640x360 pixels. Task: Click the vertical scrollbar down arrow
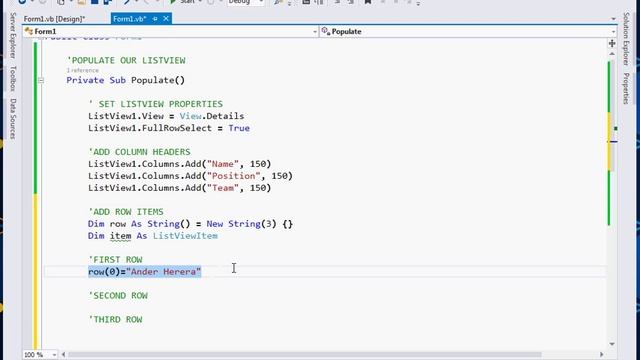click(x=612, y=344)
